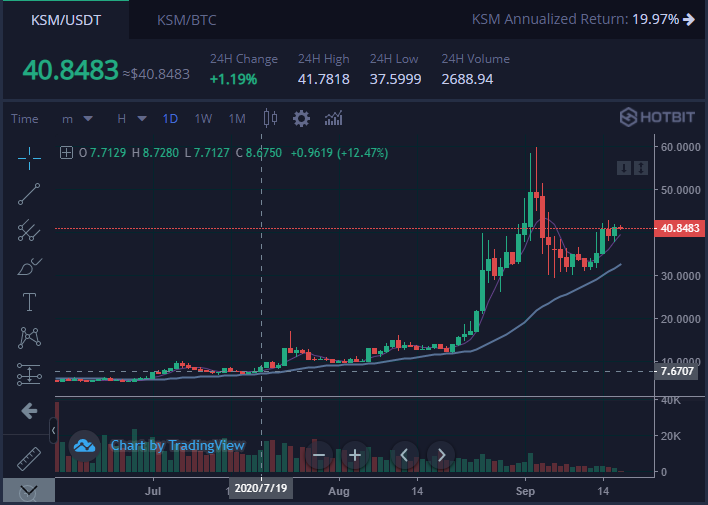Click the 24H High 41.7818 value
This screenshot has width=708, height=505.
(x=323, y=79)
